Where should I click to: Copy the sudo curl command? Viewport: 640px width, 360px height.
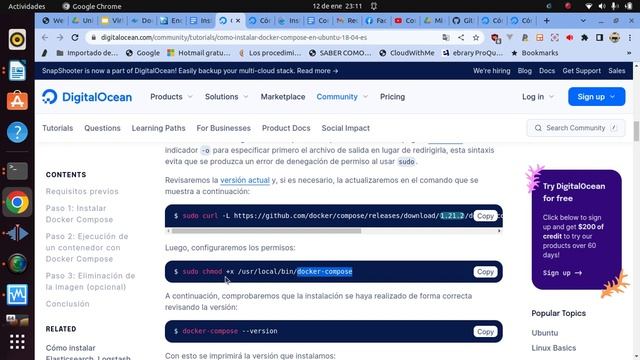485,216
